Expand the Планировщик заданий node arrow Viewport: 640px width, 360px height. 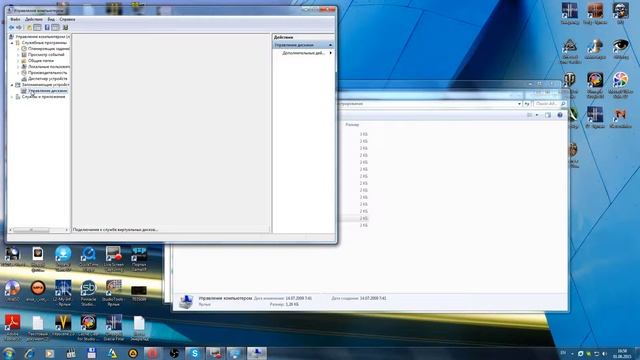[18, 49]
